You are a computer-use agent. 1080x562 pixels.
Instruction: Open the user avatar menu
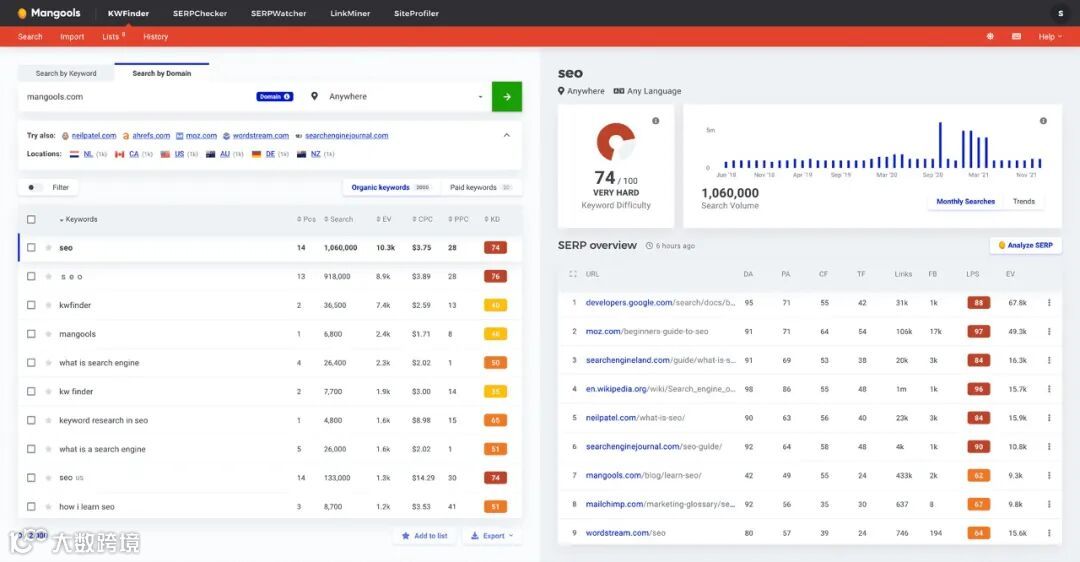(1060, 13)
